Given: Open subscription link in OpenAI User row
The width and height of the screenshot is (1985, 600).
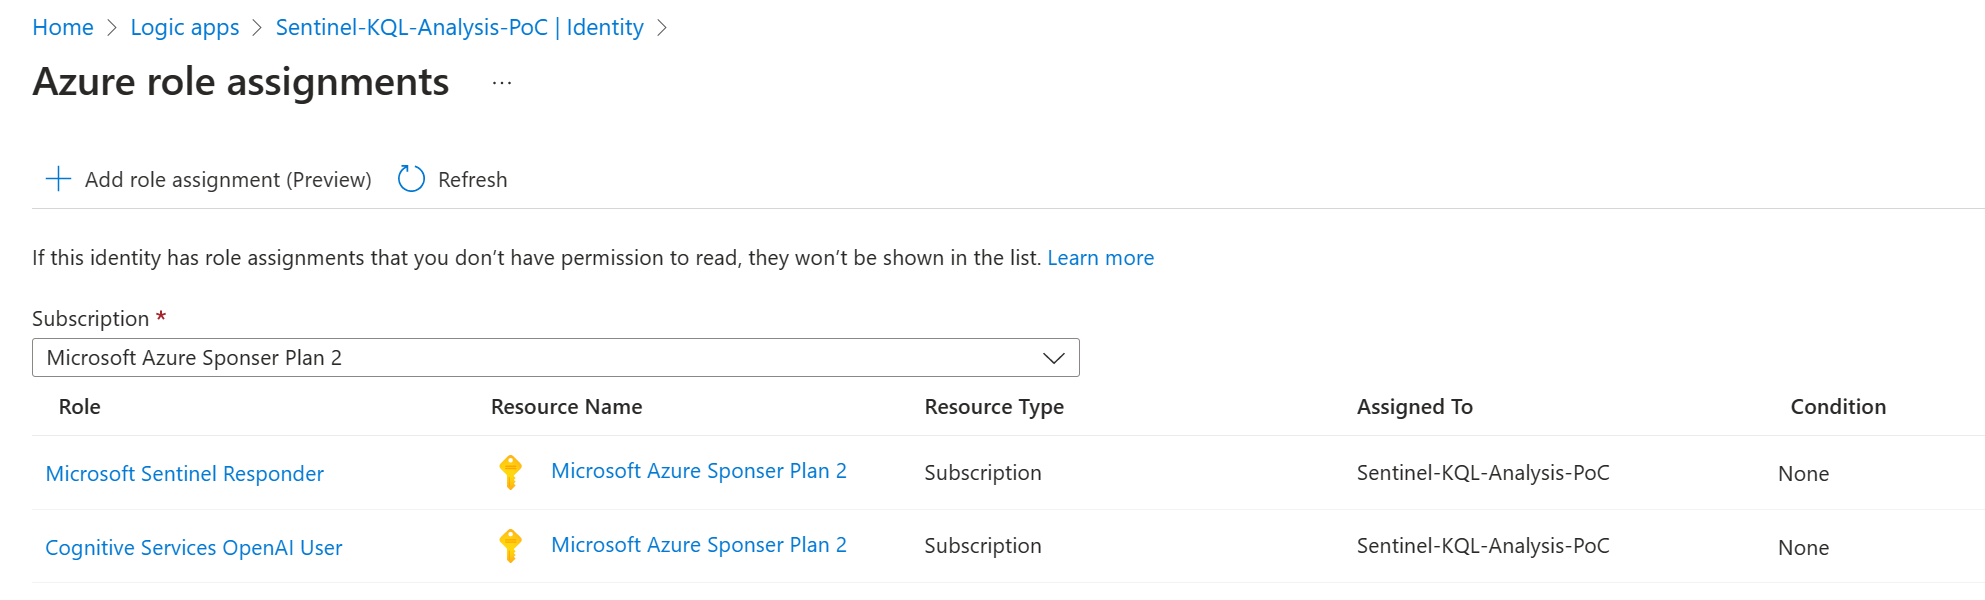Looking at the screenshot, I should (x=698, y=545).
